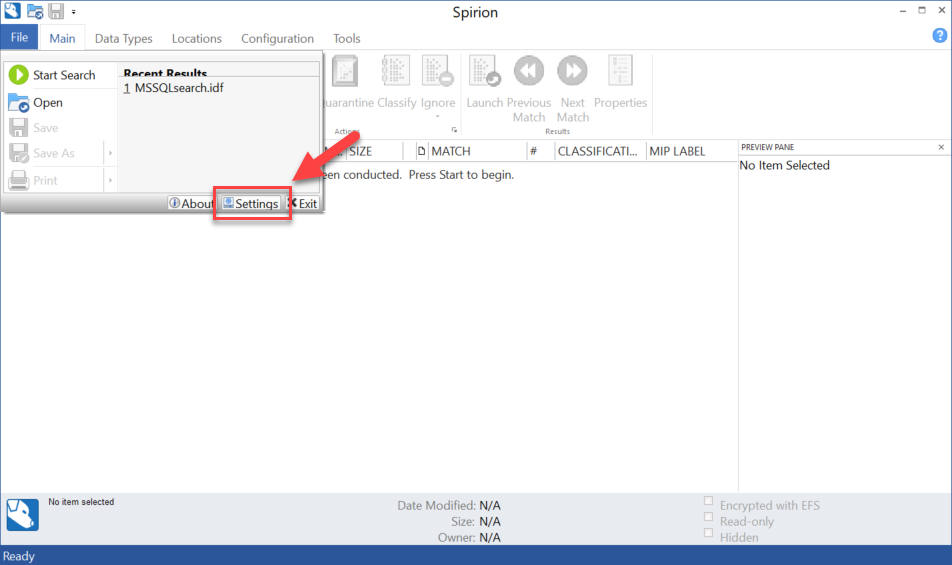Toggle the Read-only checkbox
Screen dimensions: 952x565
coord(709,517)
